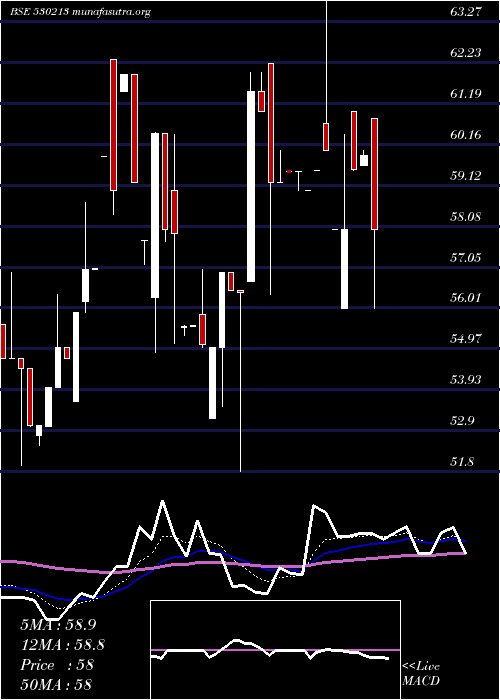Click the '50MA : 58' readout
This screenshot has width=500, height=700.
coord(56,684)
